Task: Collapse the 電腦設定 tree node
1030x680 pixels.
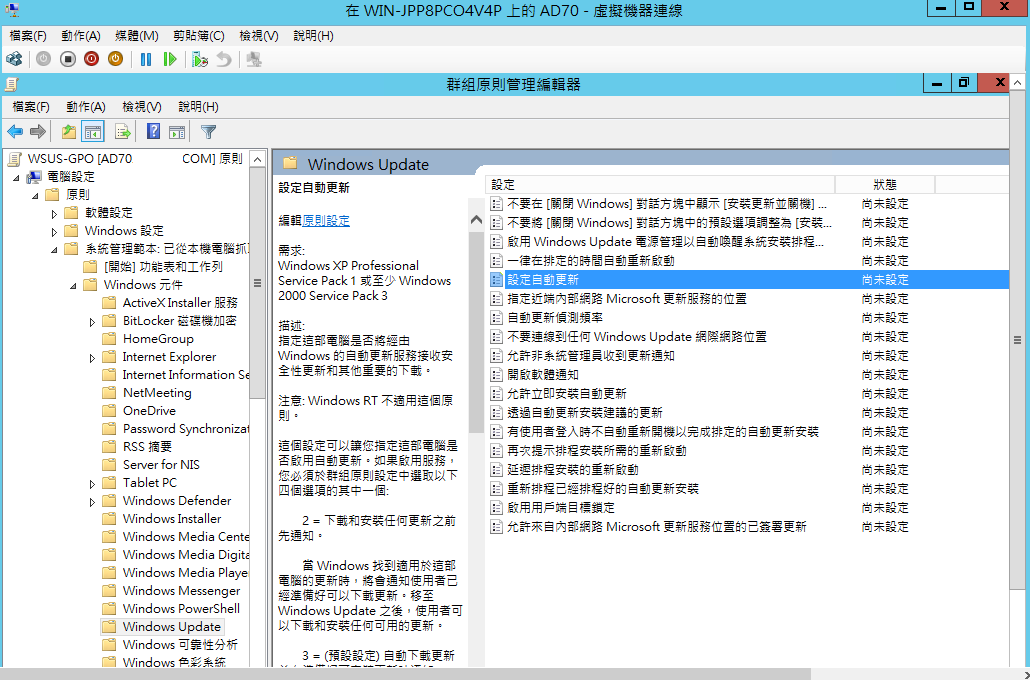Action: 16,177
